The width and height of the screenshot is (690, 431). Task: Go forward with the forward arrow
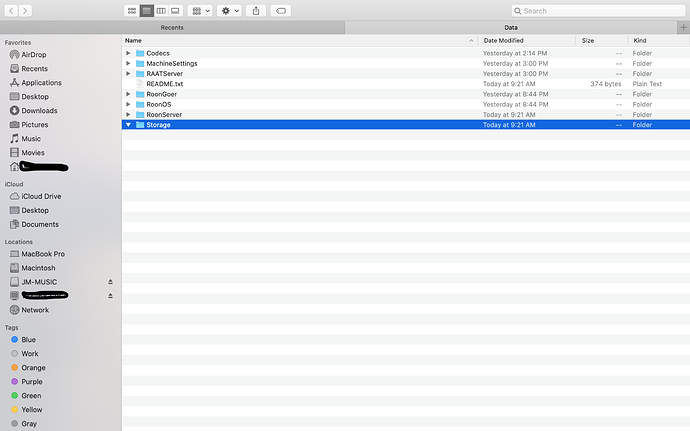[x=25, y=11]
